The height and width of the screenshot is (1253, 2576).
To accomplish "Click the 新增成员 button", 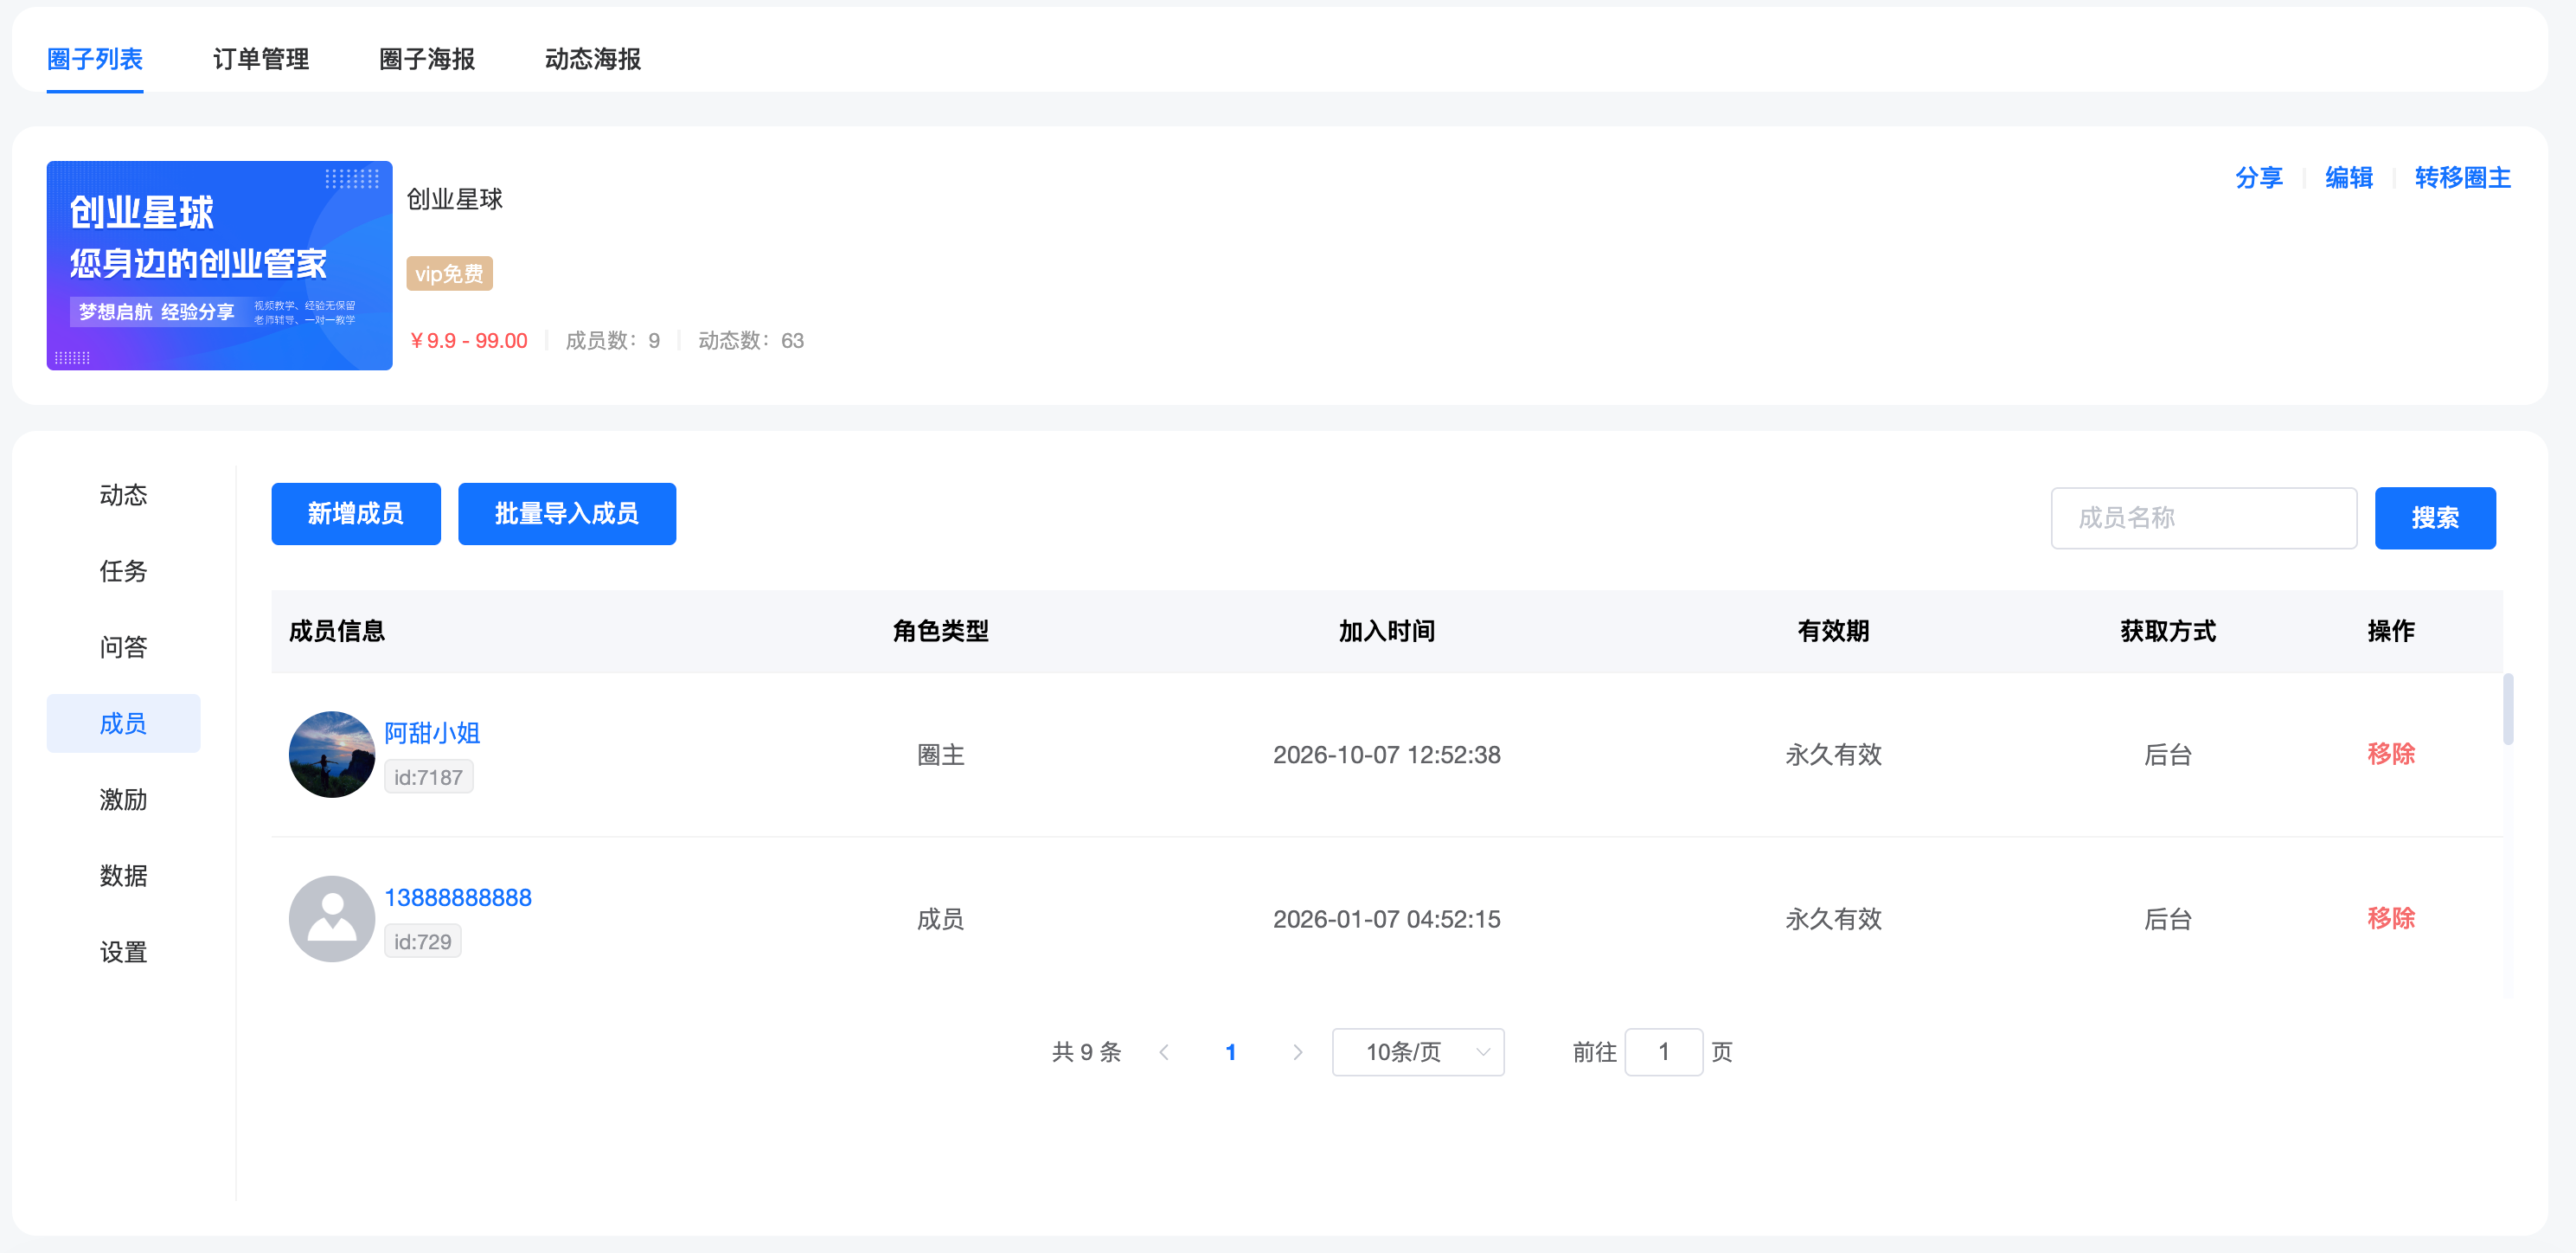I will (x=356, y=514).
